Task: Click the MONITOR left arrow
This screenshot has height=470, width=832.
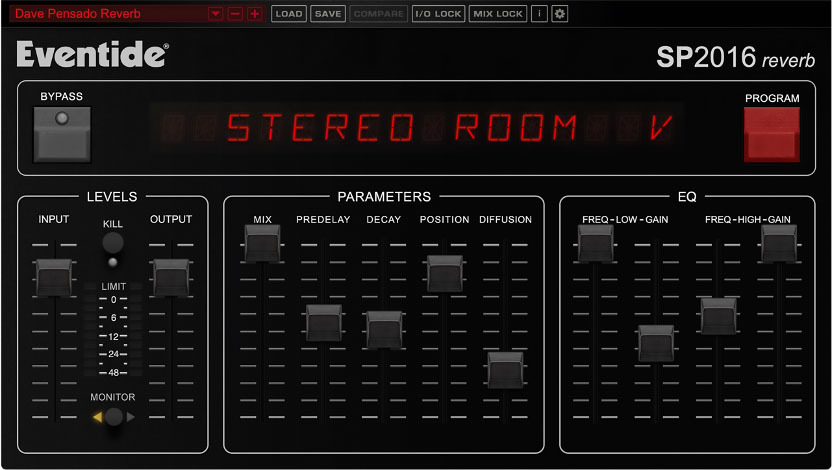Action: point(97,417)
